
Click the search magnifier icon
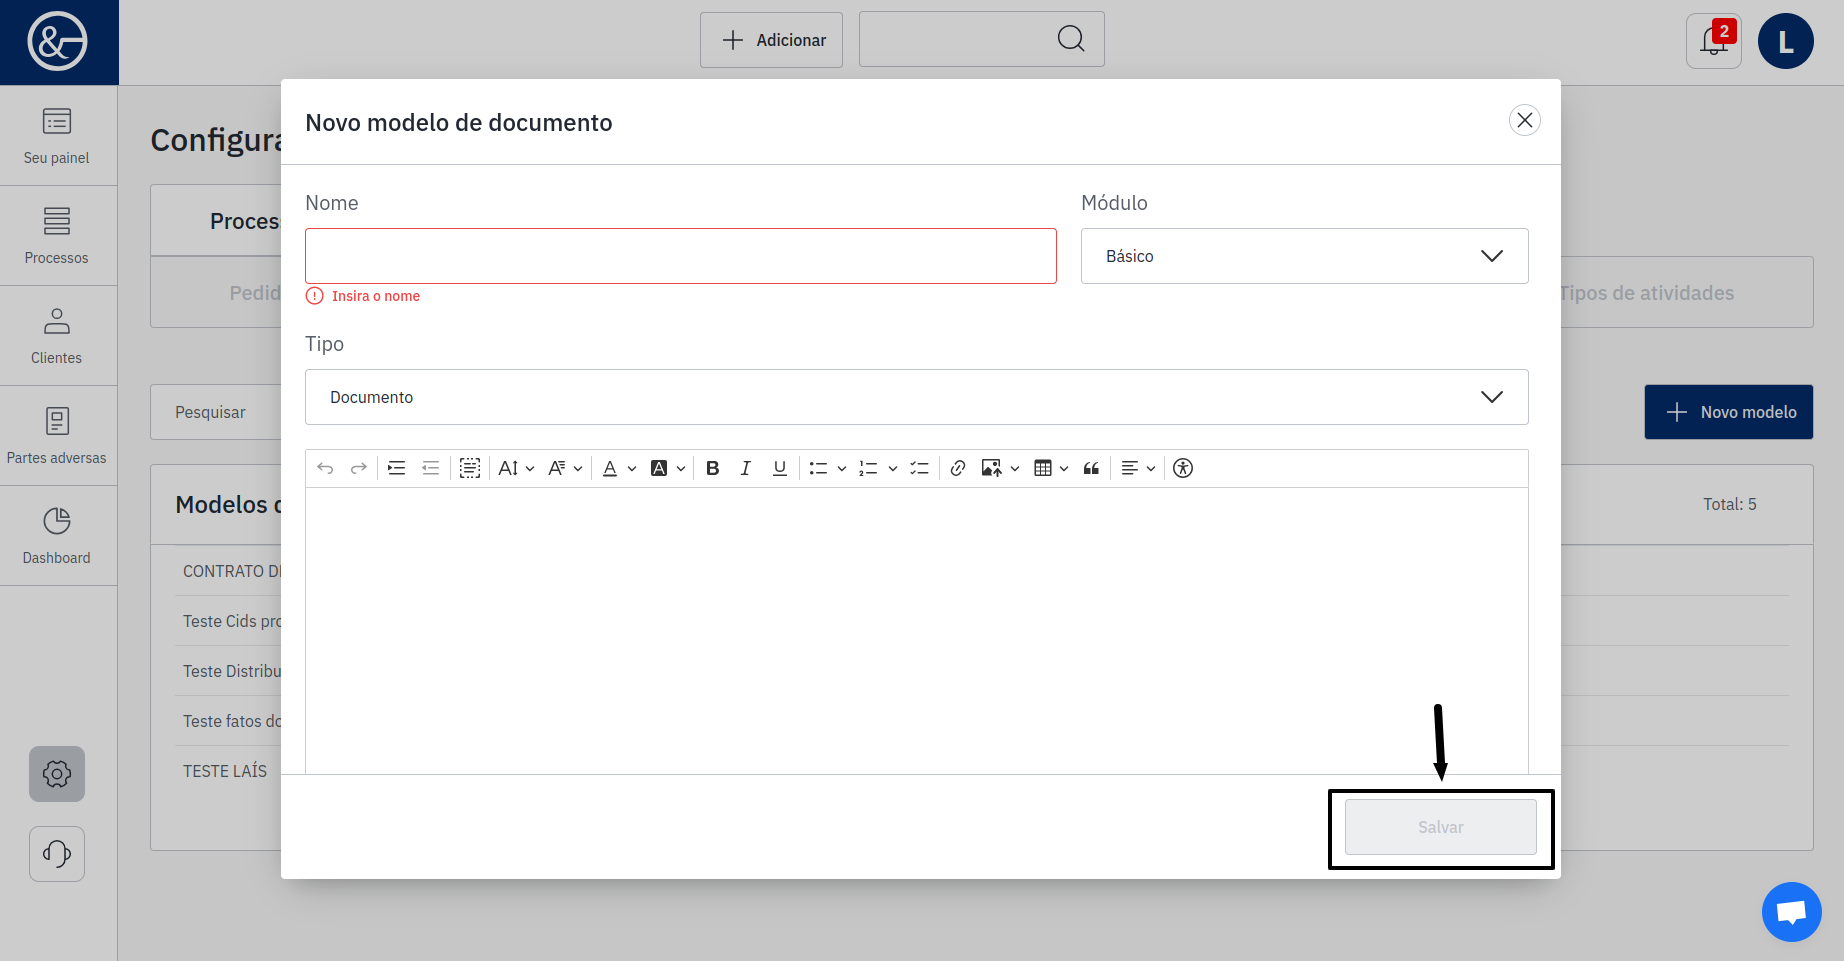pos(1071,39)
